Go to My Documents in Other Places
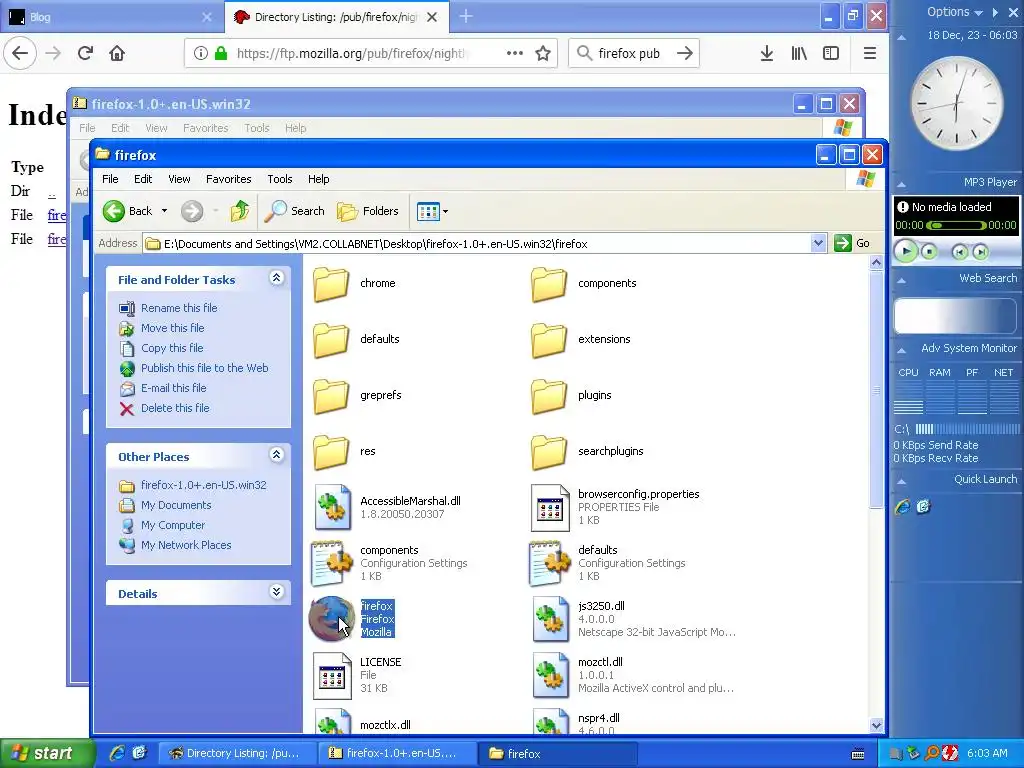Image resolution: width=1024 pixels, height=768 pixels. click(x=176, y=505)
